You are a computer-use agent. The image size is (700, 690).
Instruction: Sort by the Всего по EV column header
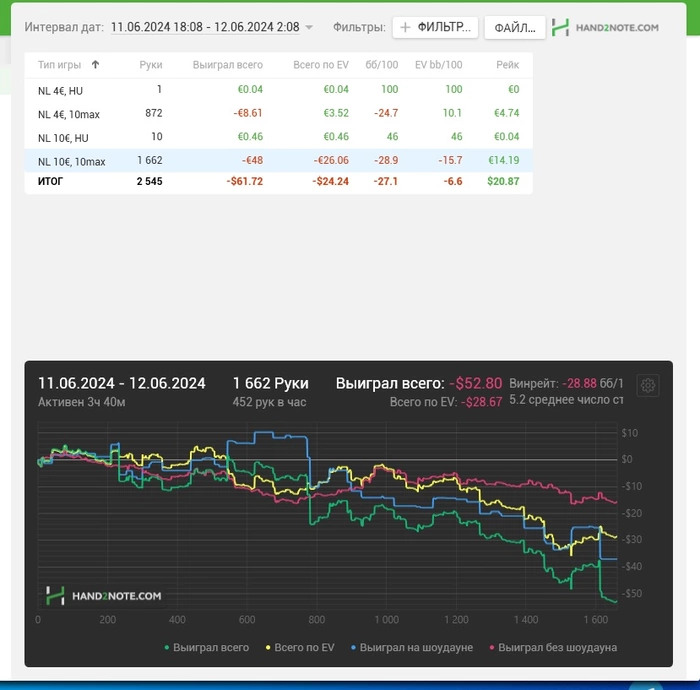[x=321, y=65]
